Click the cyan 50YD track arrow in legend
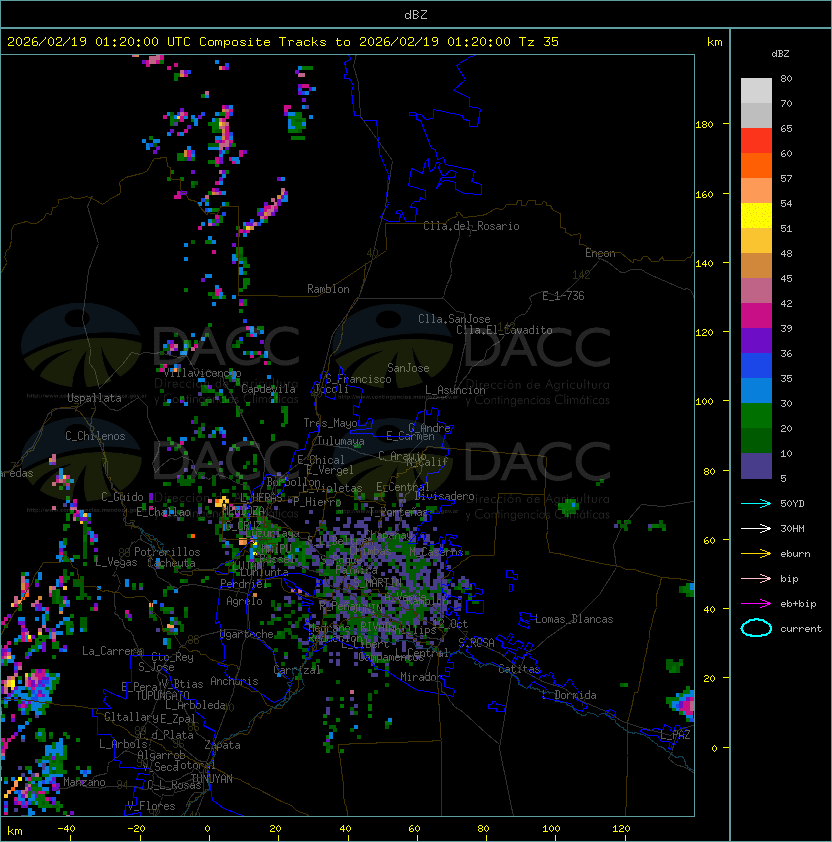This screenshot has height=842, width=832. pyautogui.click(x=756, y=503)
